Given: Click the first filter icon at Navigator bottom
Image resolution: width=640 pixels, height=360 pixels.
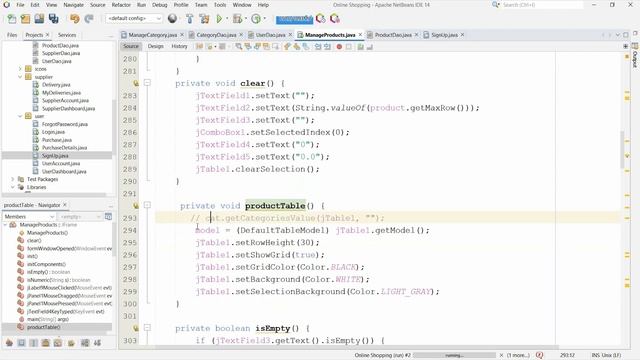Looking at the screenshot, I should tap(9, 343).
